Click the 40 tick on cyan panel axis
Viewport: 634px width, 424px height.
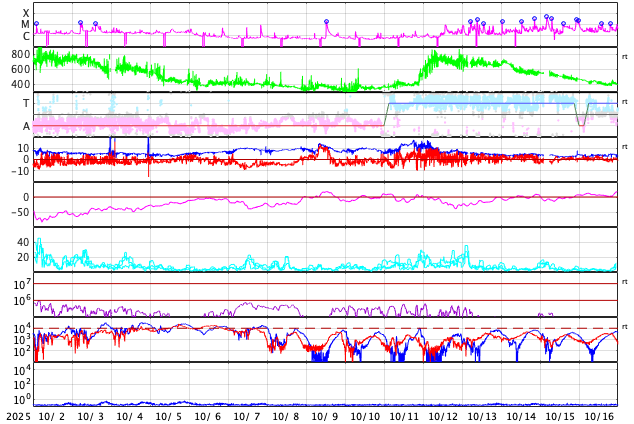coord(23,242)
